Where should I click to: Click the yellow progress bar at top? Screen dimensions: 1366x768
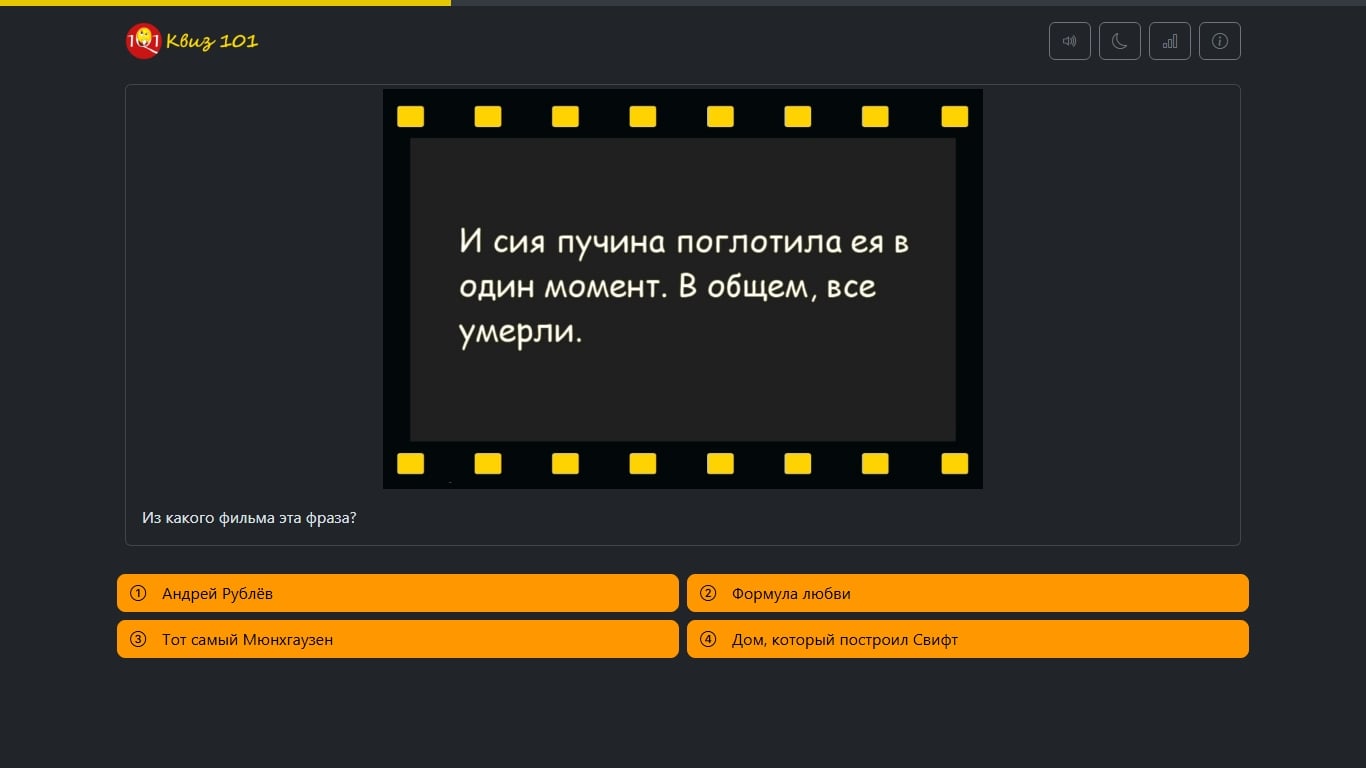click(x=225, y=4)
